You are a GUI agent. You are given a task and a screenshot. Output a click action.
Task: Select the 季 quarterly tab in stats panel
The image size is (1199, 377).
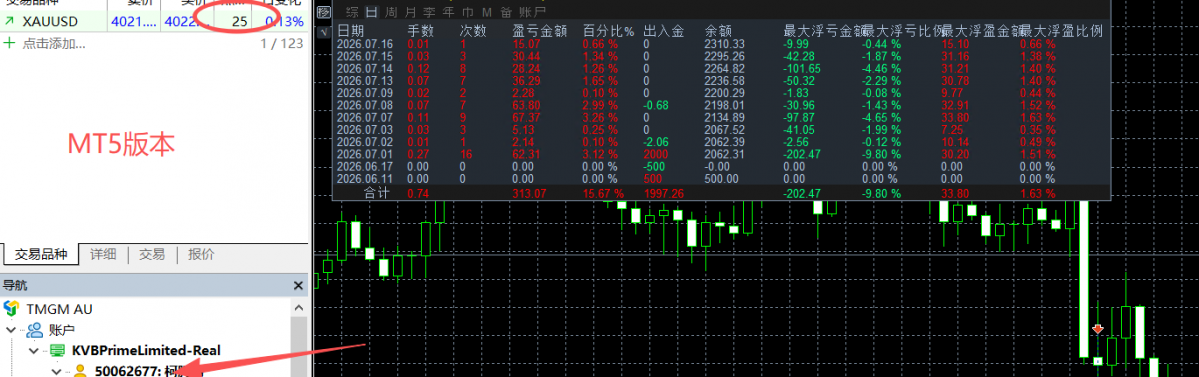(429, 11)
